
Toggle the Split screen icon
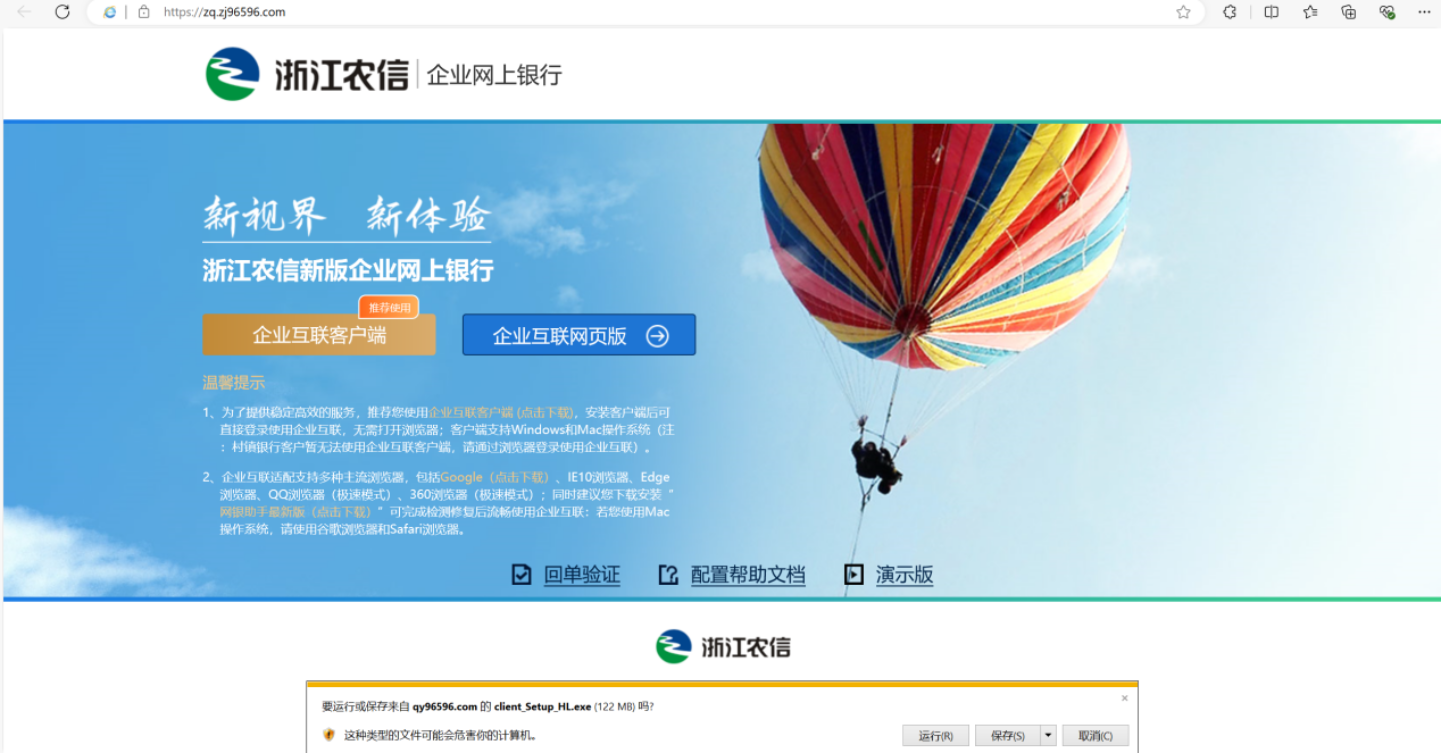(x=1271, y=12)
